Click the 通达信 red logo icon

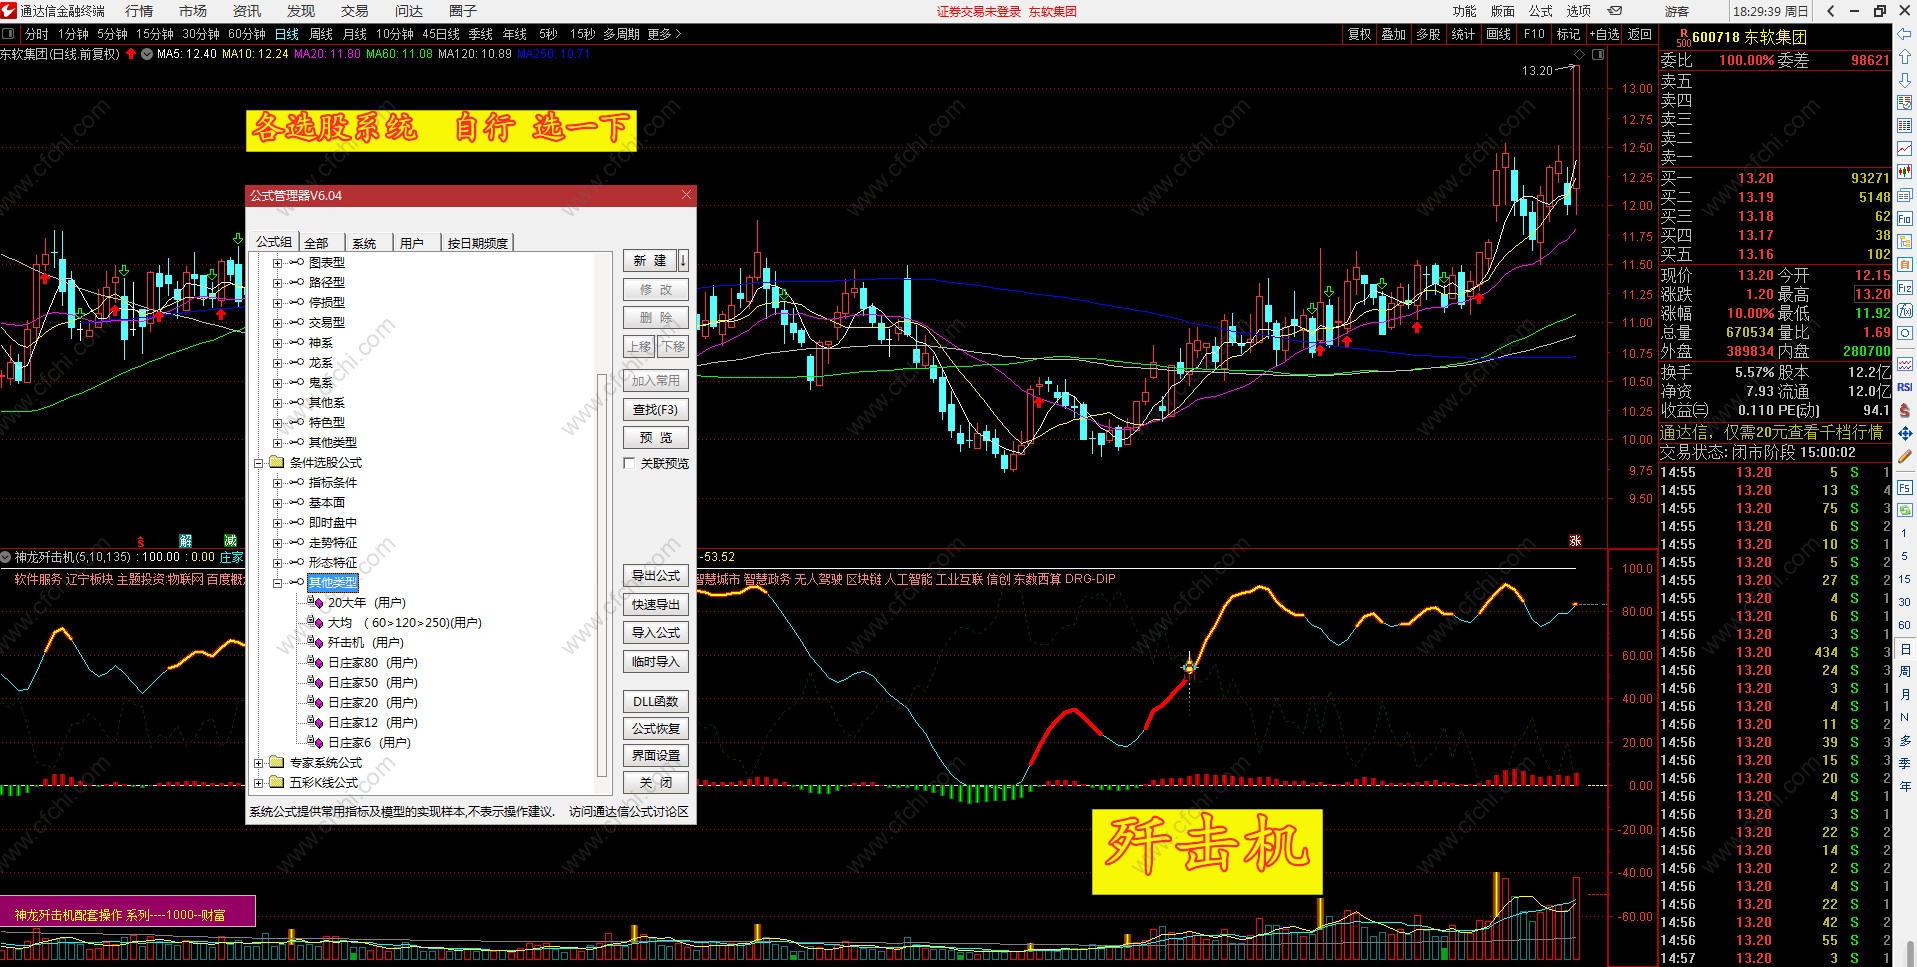pos(9,11)
